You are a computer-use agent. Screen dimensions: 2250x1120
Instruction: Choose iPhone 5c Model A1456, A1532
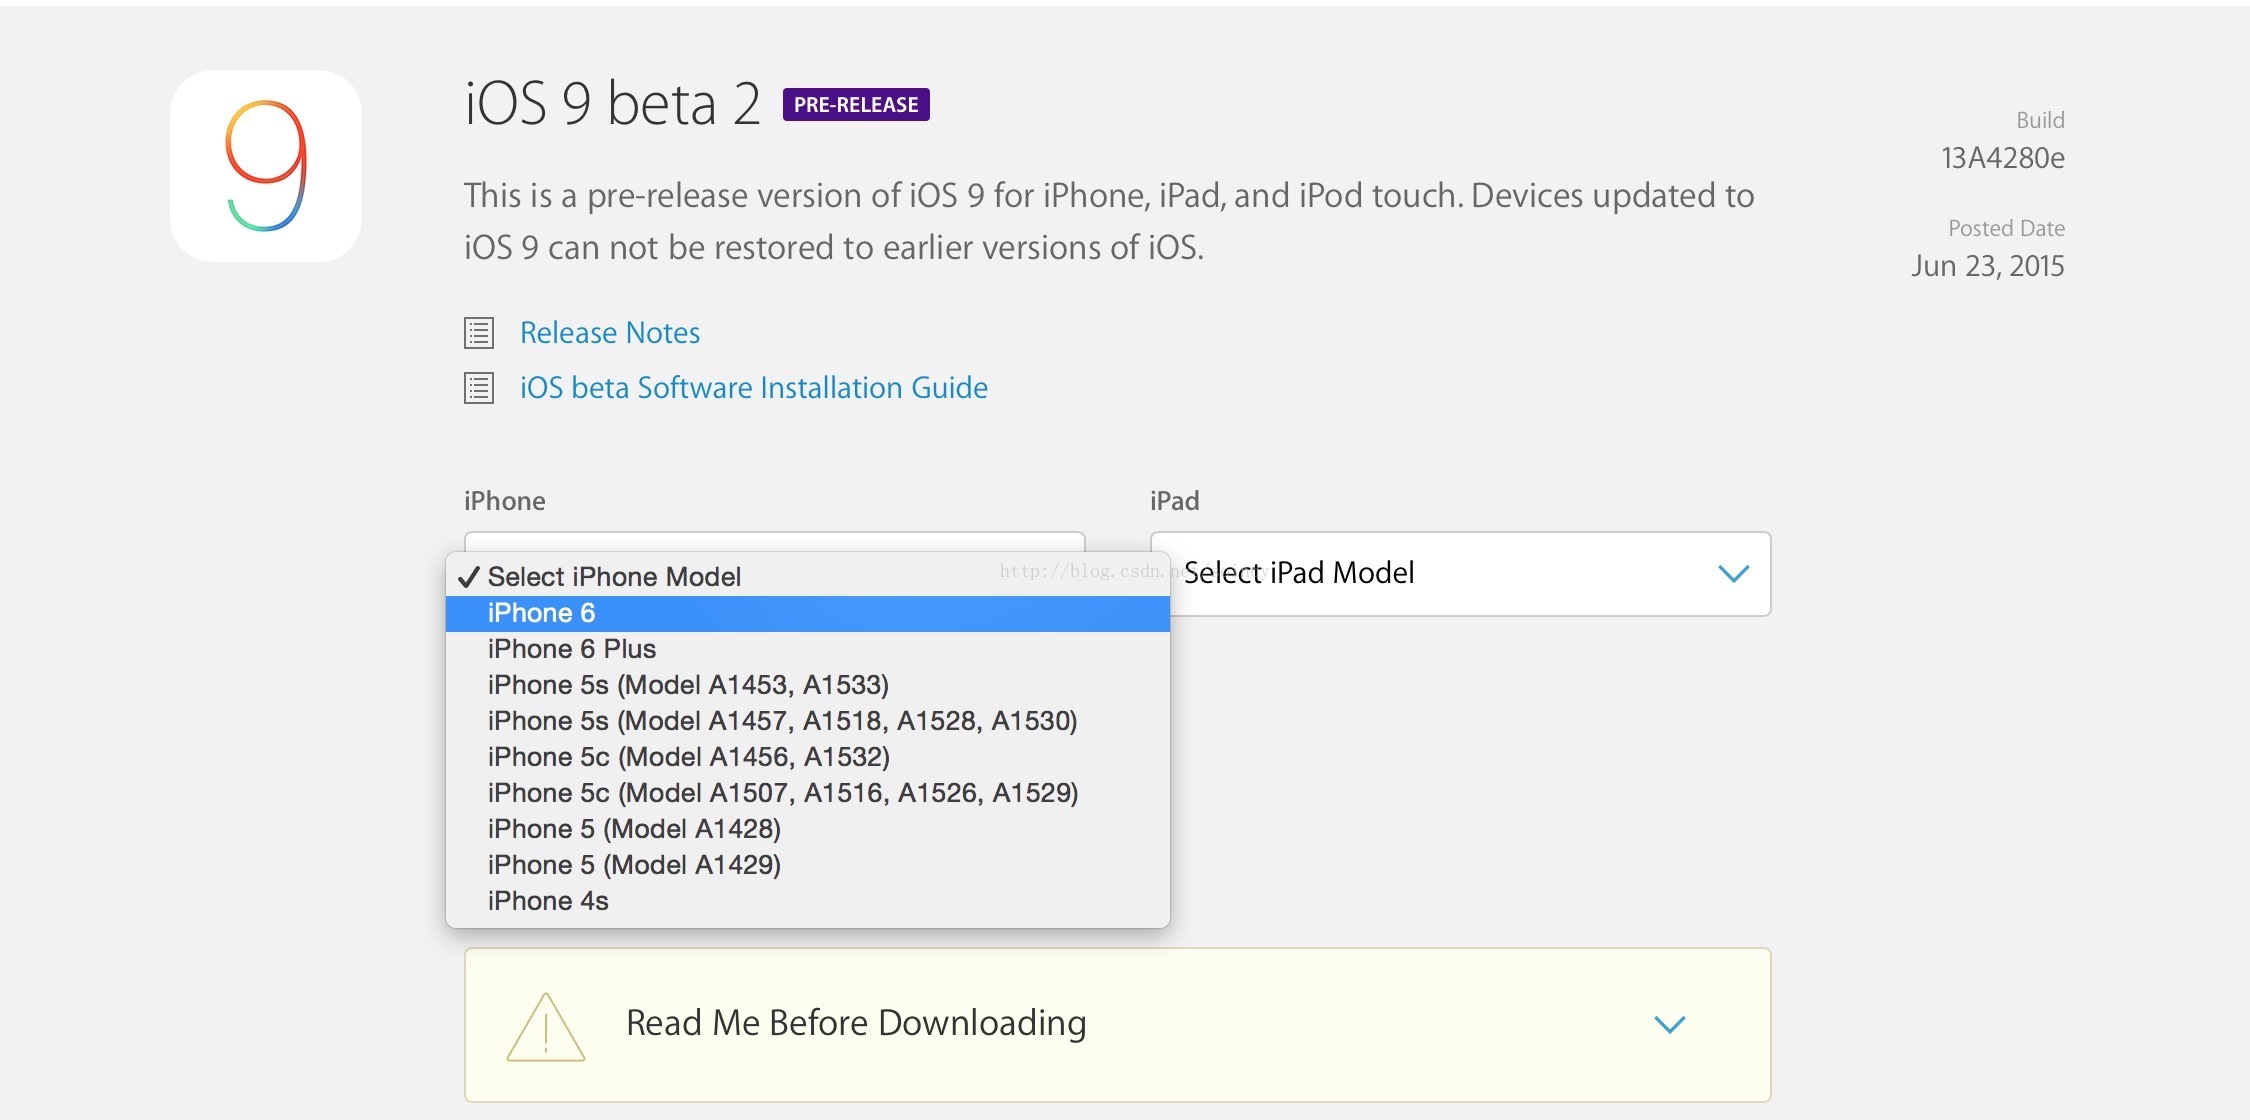(808, 757)
